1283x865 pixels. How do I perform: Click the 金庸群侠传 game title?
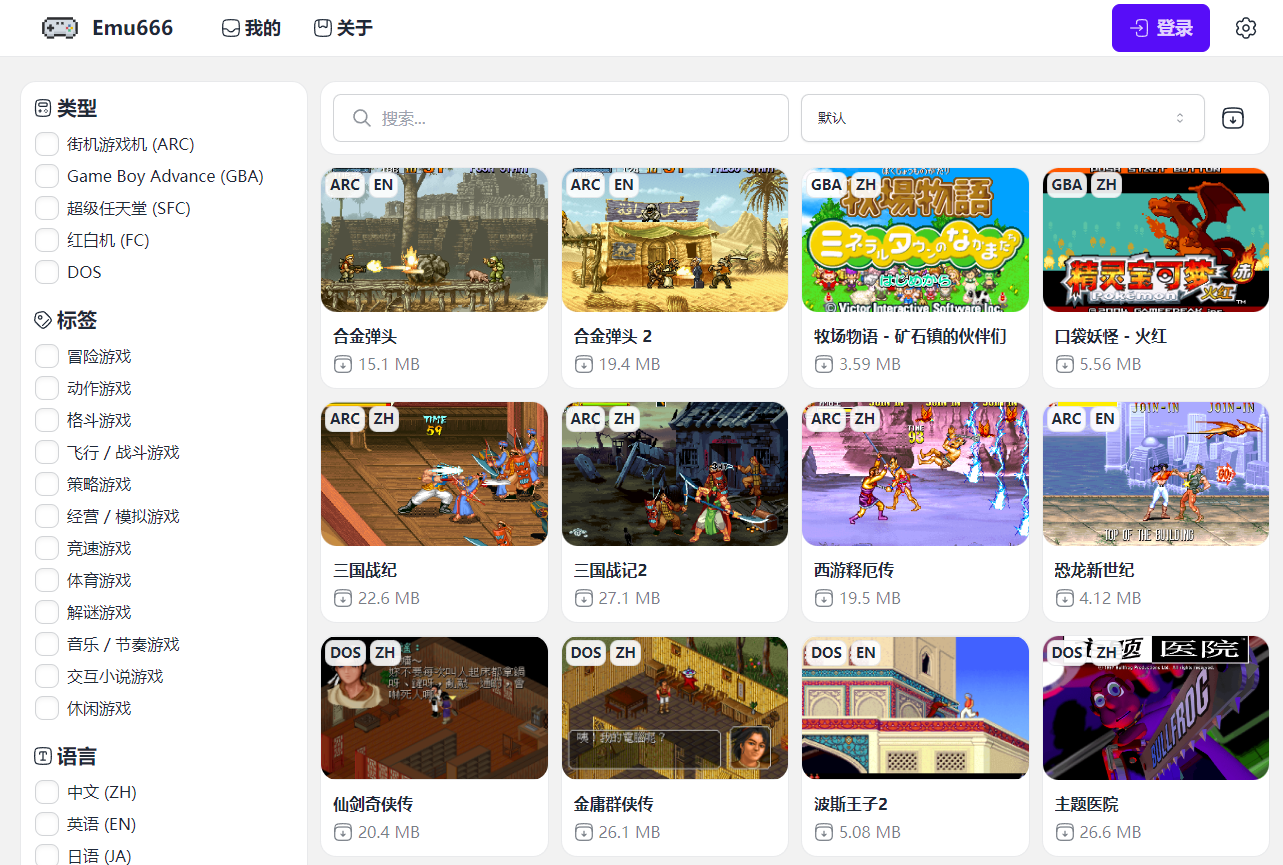[x=614, y=804]
